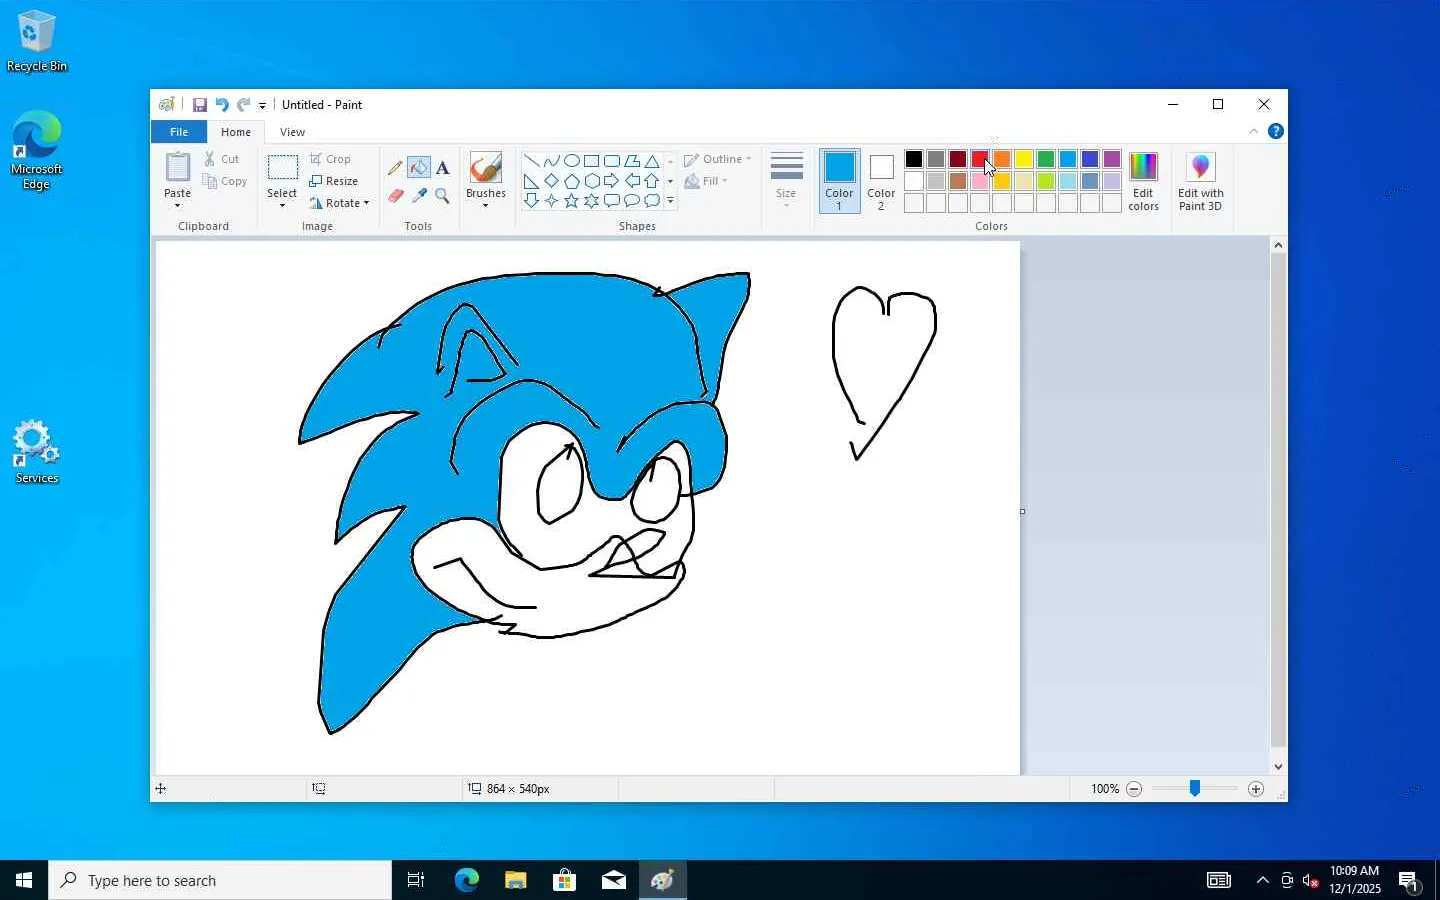This screenshot has height=900, width=1440.
Task: Open the Size line thickness dropdown
Action: pos(786,180)
